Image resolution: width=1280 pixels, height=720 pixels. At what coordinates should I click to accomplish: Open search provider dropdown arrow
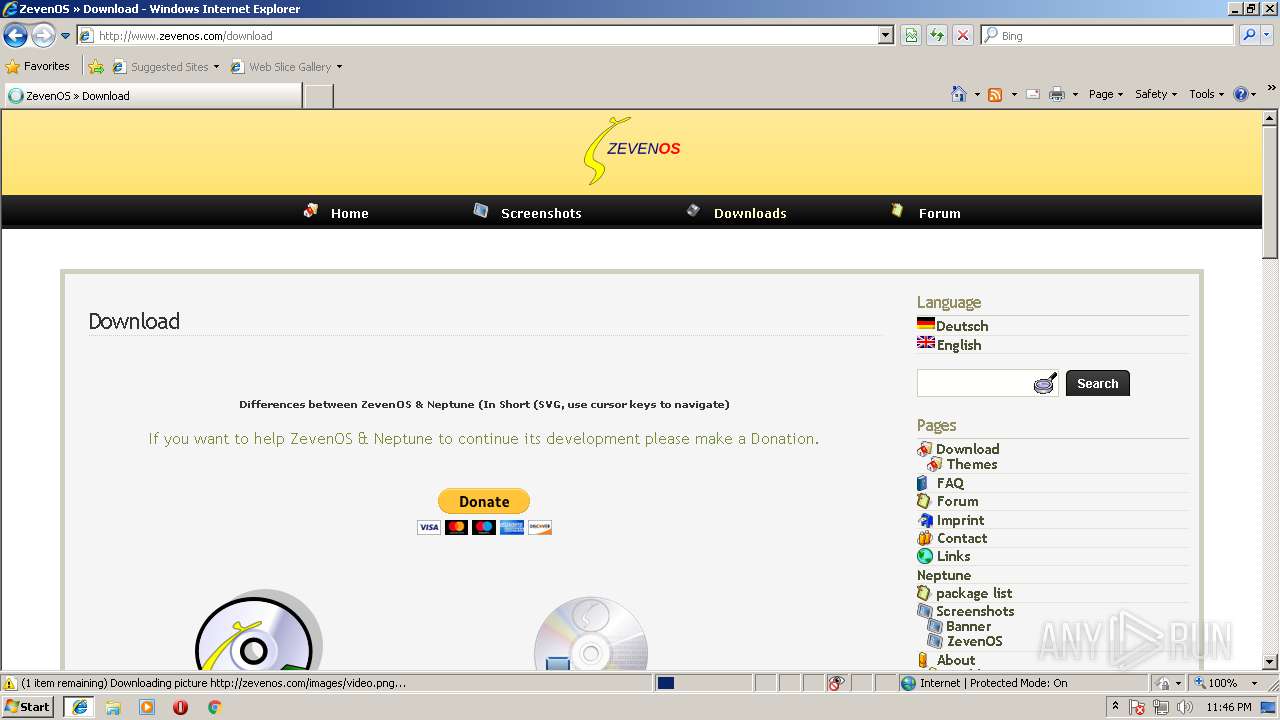click(1267, 36)
